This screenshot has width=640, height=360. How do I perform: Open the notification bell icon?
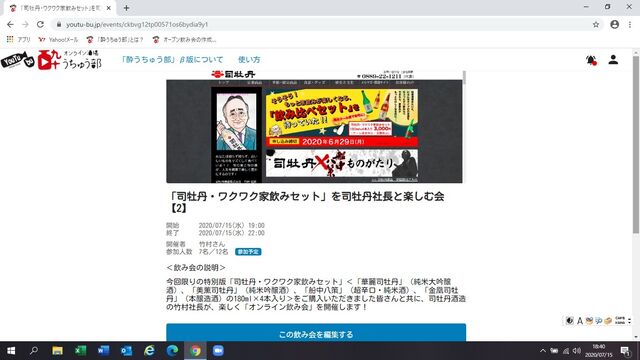point(591,60)
